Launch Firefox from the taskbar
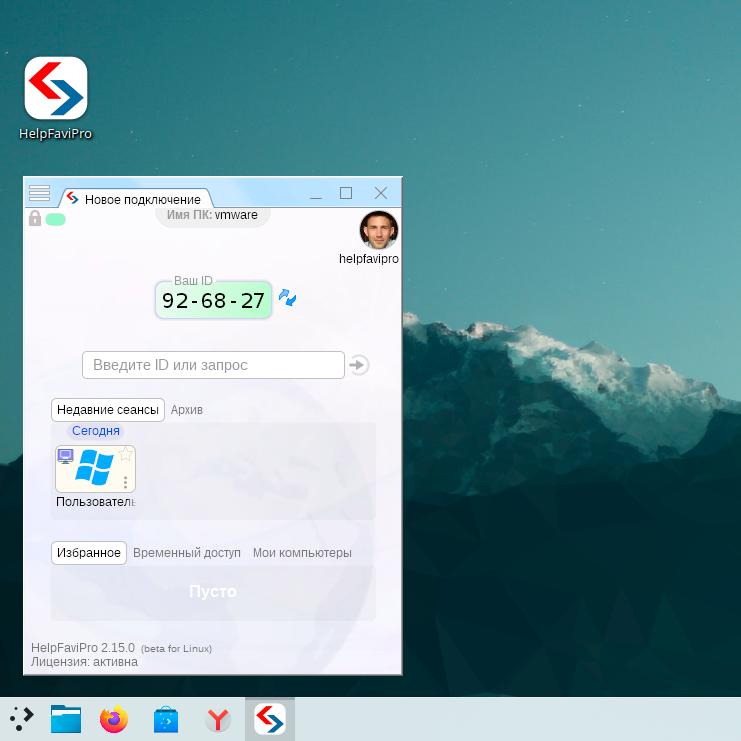Viewport: 741px width, 741px height. pyautogui.click(x=114, y=719)
